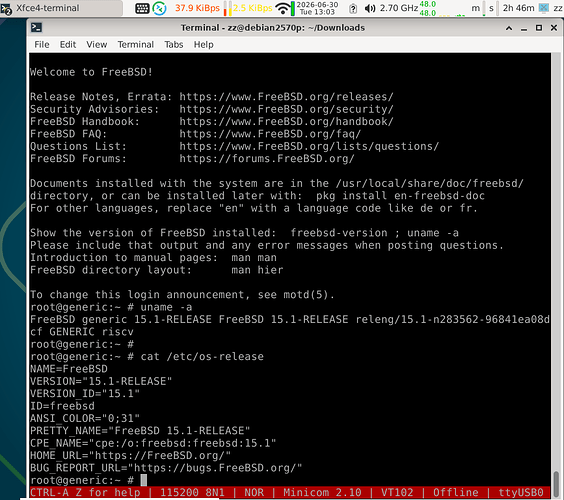Screen dimensions: 564x500
Task: Click the forums.FreeBSD.org URL
Action: [267, 159]
